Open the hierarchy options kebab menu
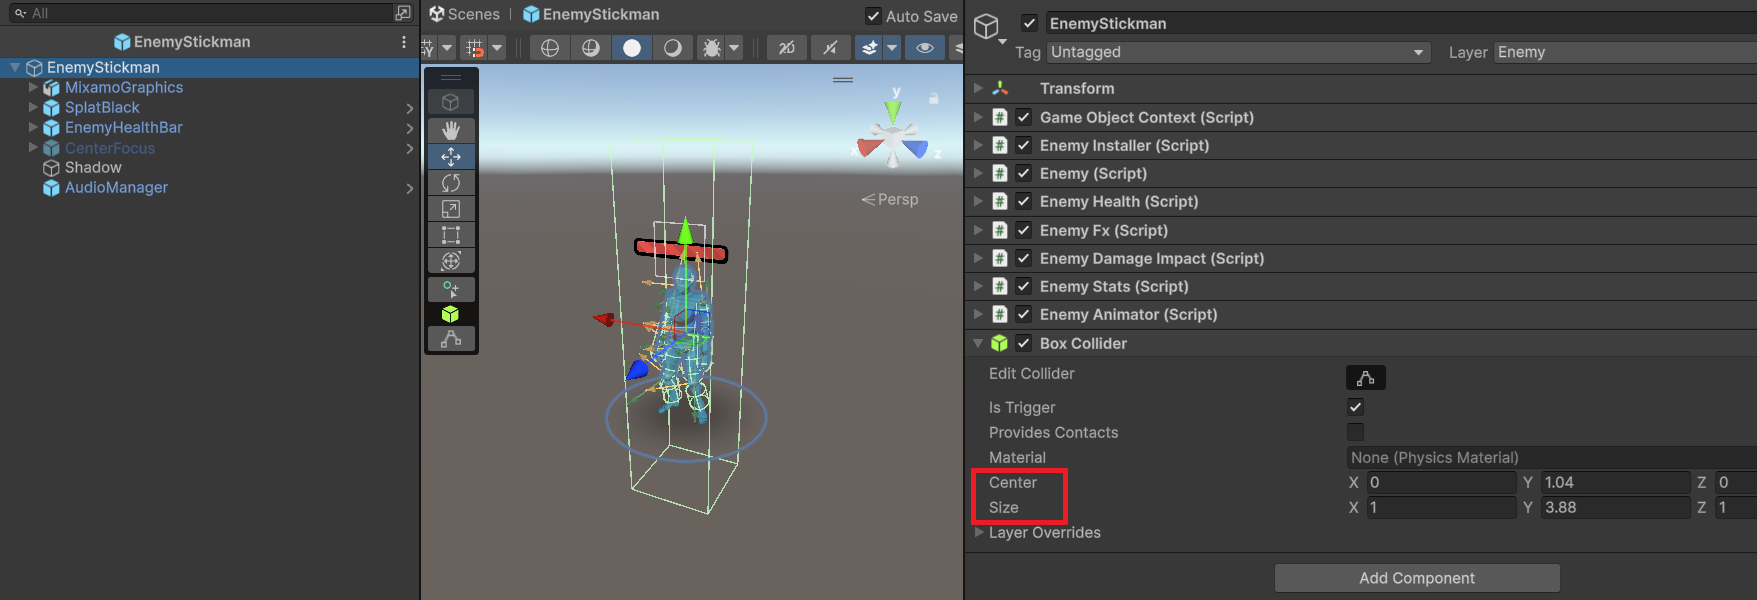 404,42
